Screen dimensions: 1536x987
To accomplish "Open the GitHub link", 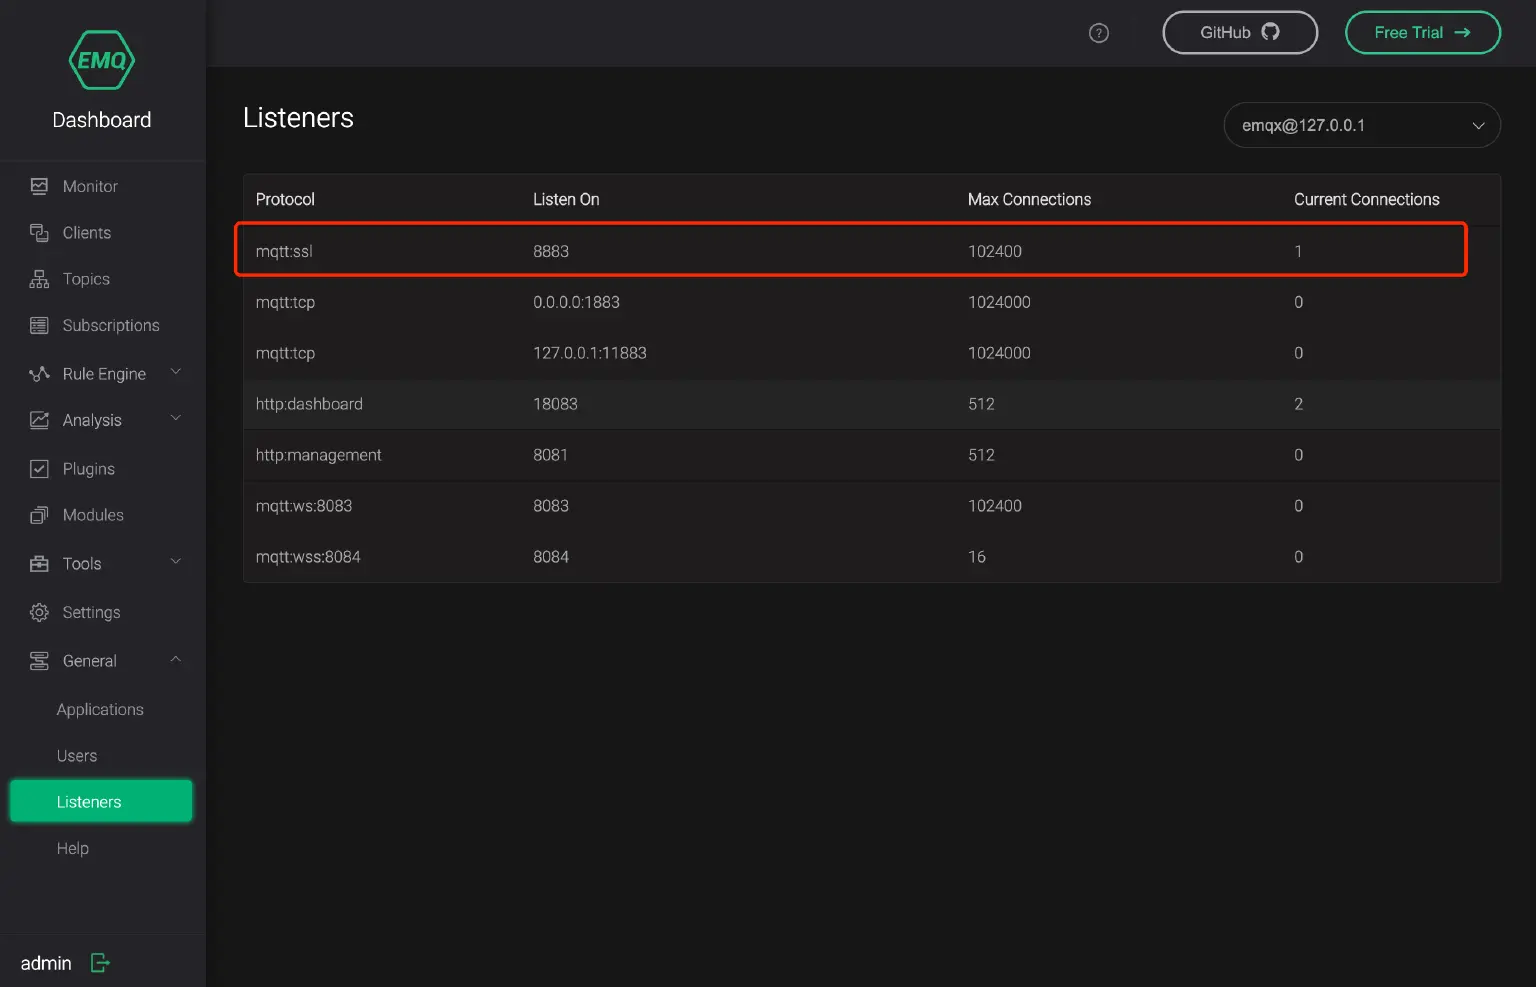I will point(1239,32).
